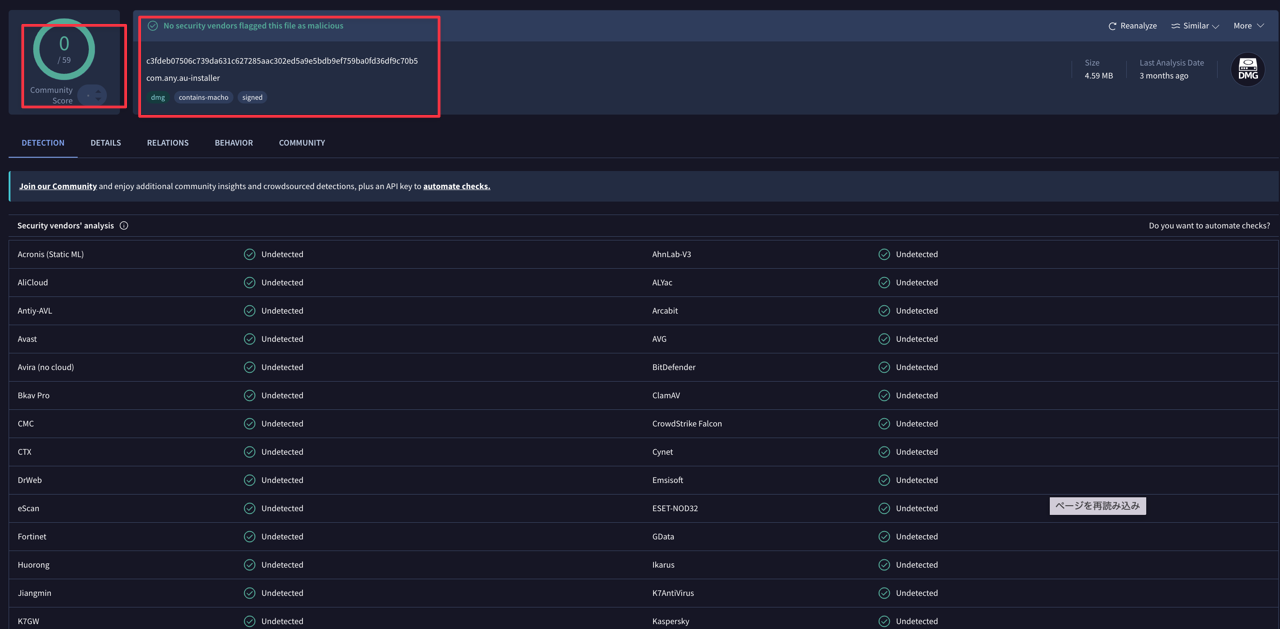Click the info icon beside Security vendors' analysis
1280x629 pixels.
pos(124,226)
